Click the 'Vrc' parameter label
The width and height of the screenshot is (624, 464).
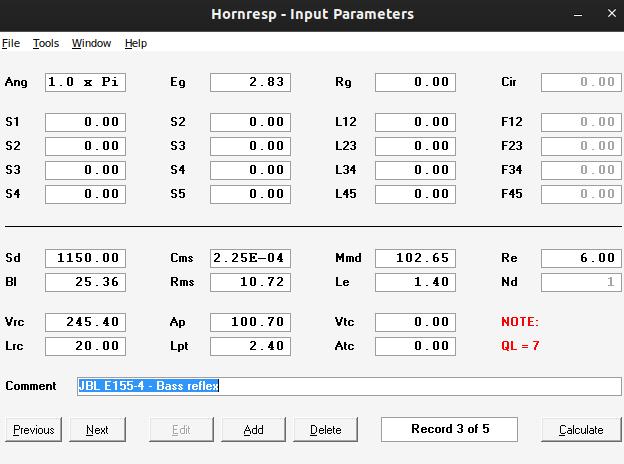coord(14,322)
